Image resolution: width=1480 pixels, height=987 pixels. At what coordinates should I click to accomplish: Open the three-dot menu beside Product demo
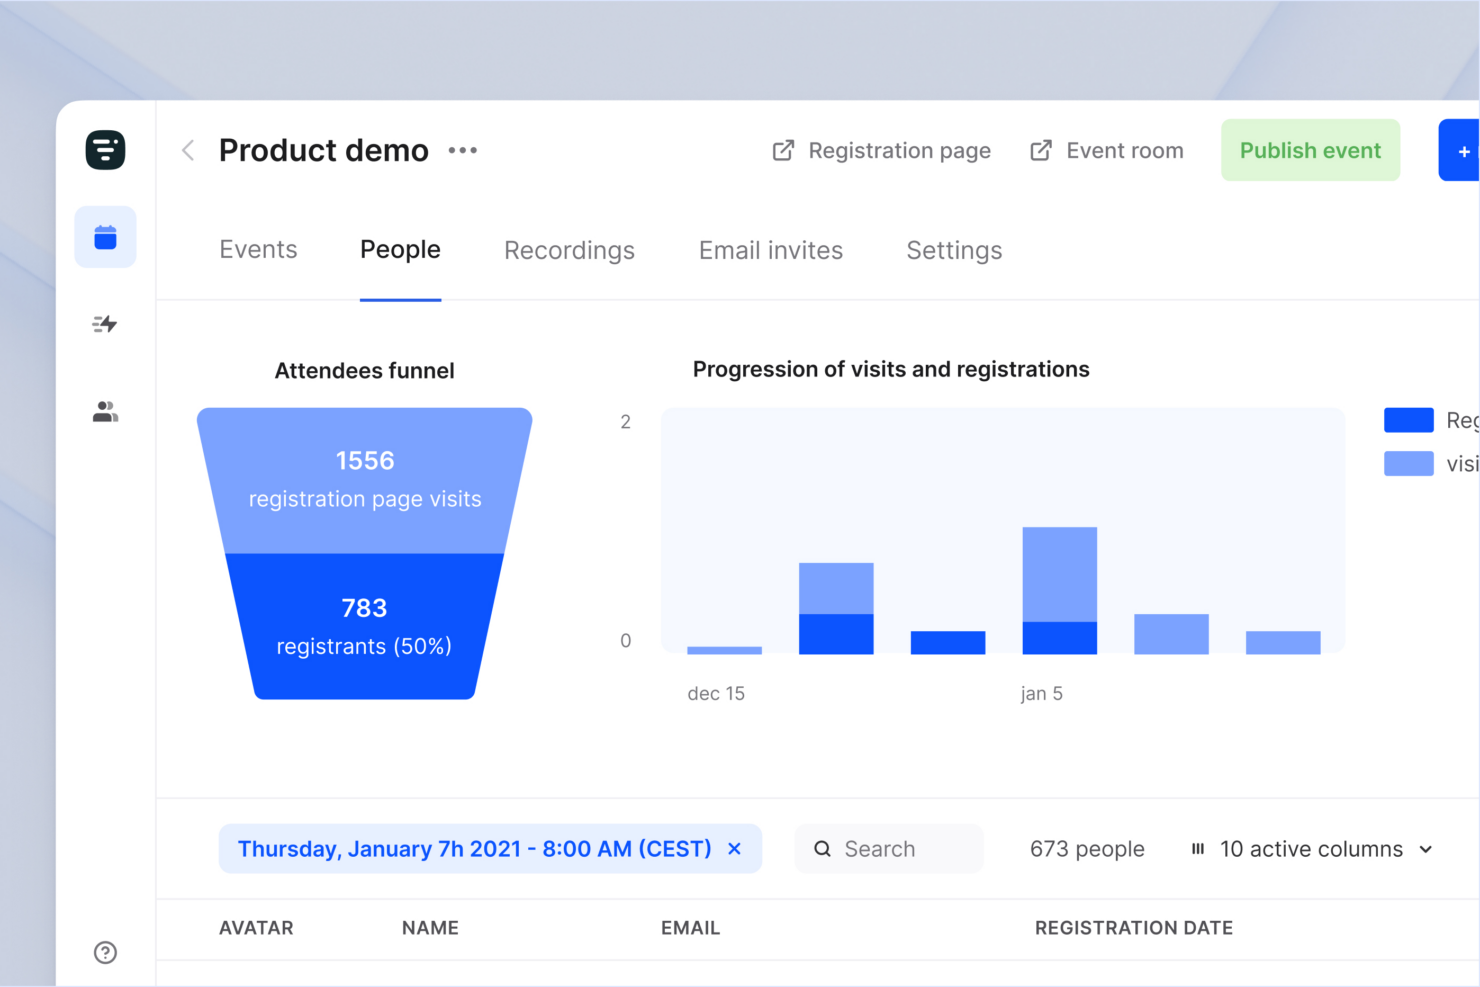(x=462, y=151)
